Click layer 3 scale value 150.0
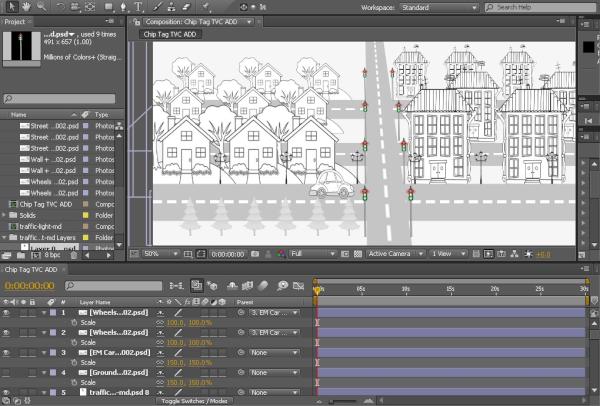Screen dimensions: 600x406 (175, 363)
